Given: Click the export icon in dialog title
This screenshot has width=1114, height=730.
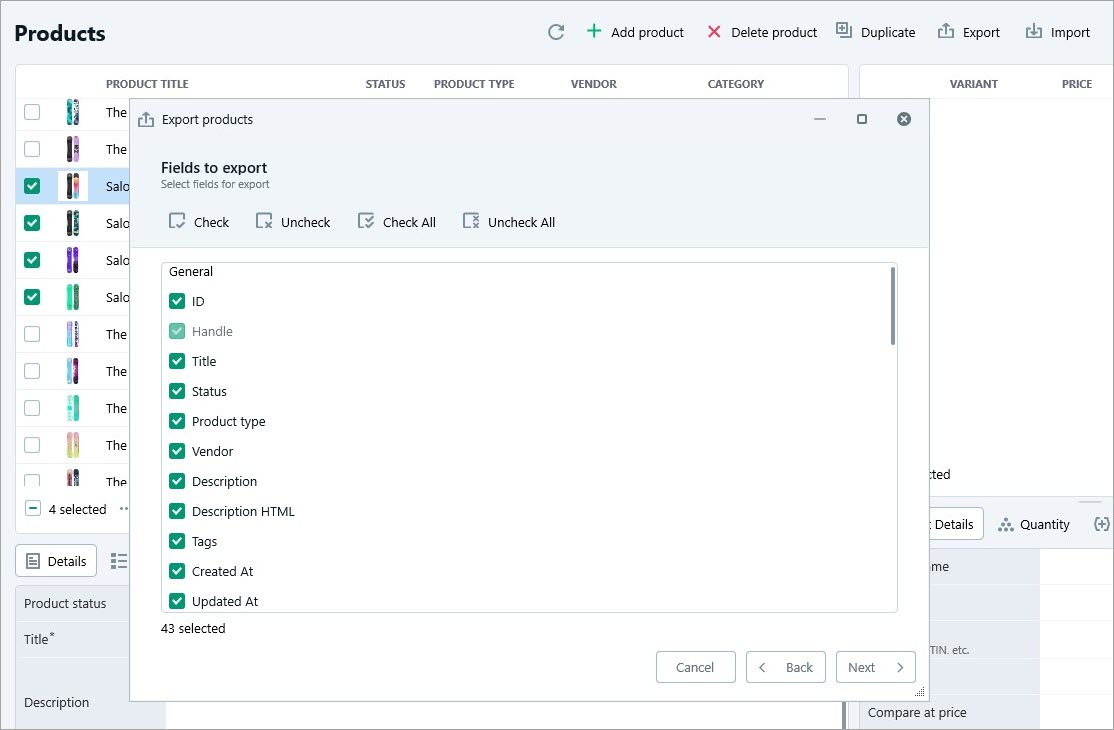Looking at the screenshot, I should click(x=146, y=119).
